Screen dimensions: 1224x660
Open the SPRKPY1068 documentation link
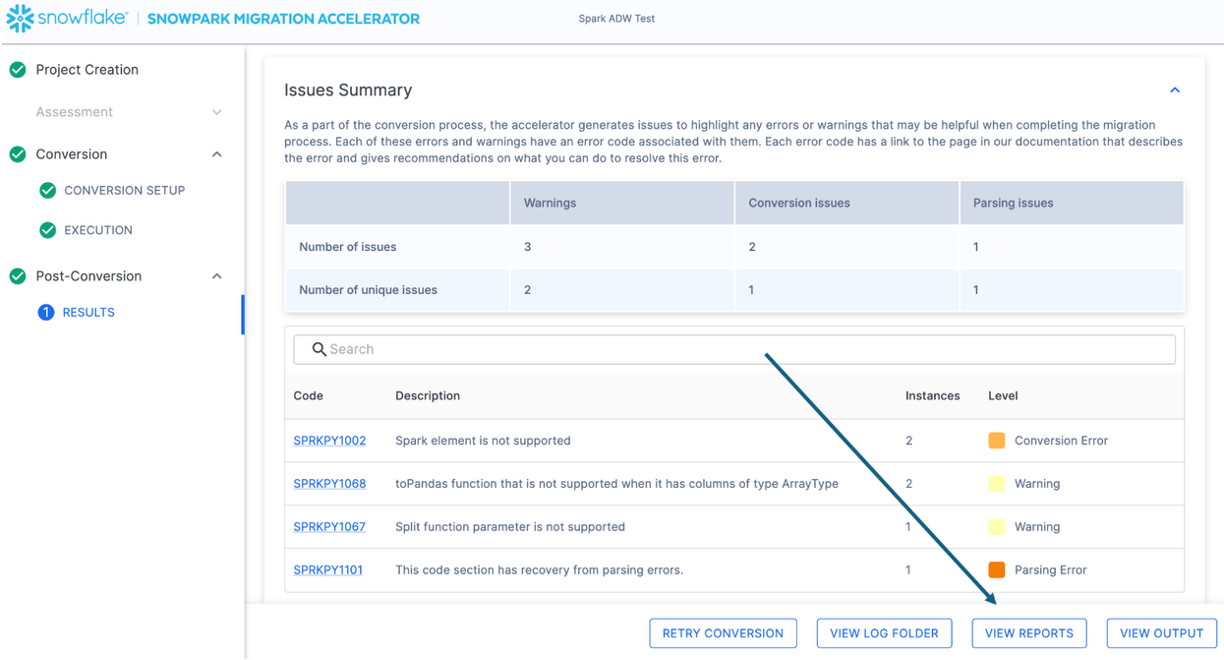pos(330,483)
